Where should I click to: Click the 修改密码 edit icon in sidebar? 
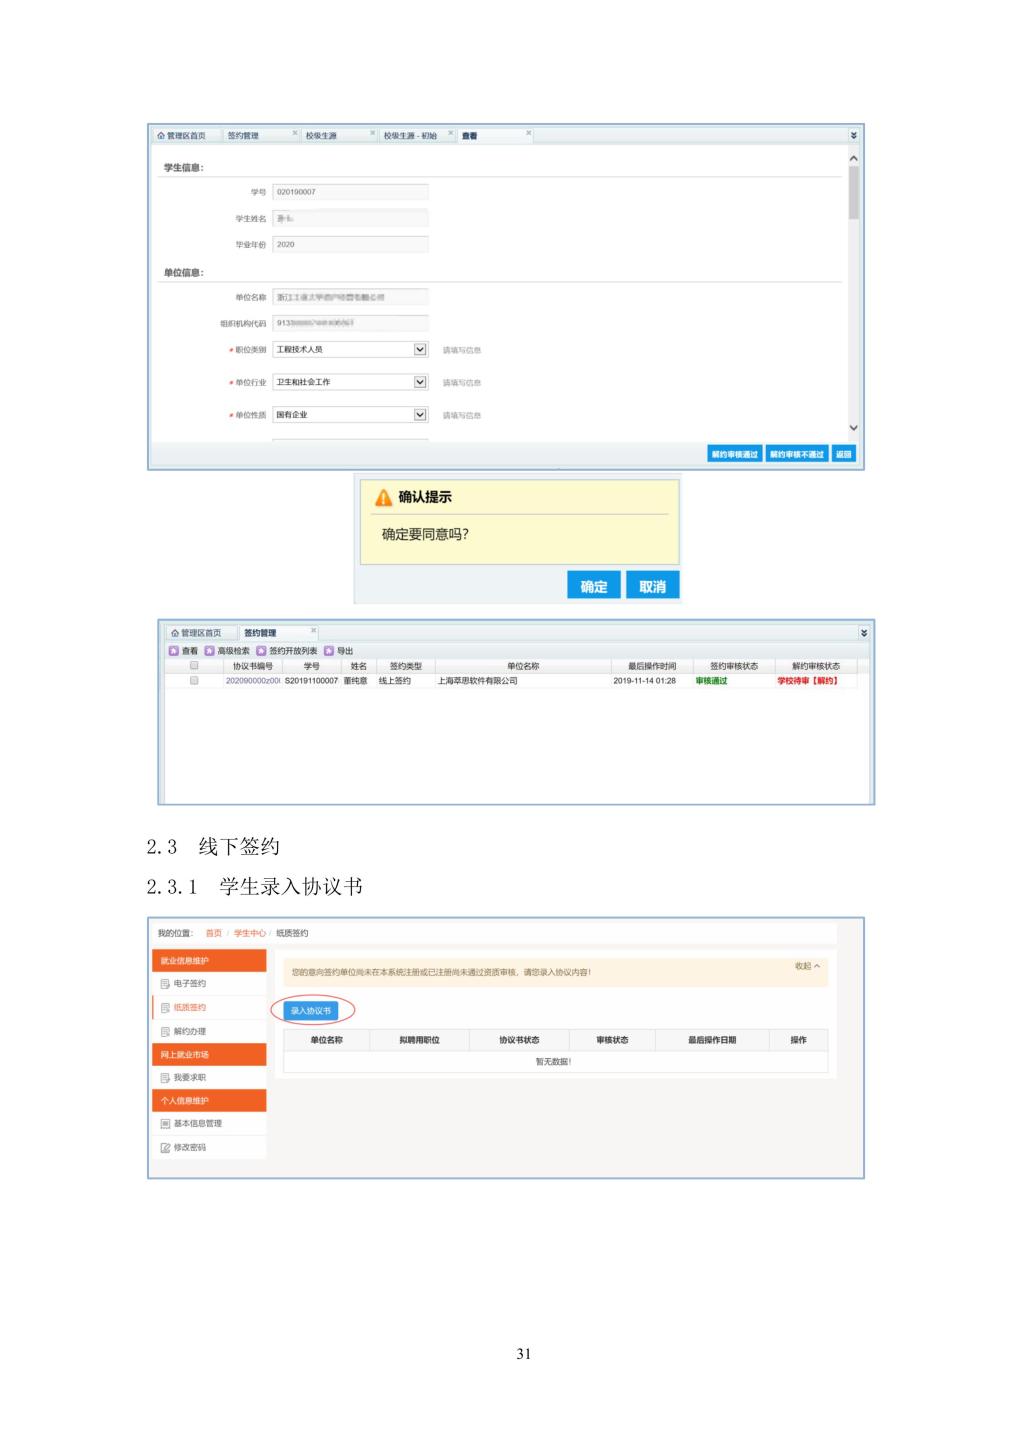pyautogui.click(x=166, y=1148)
